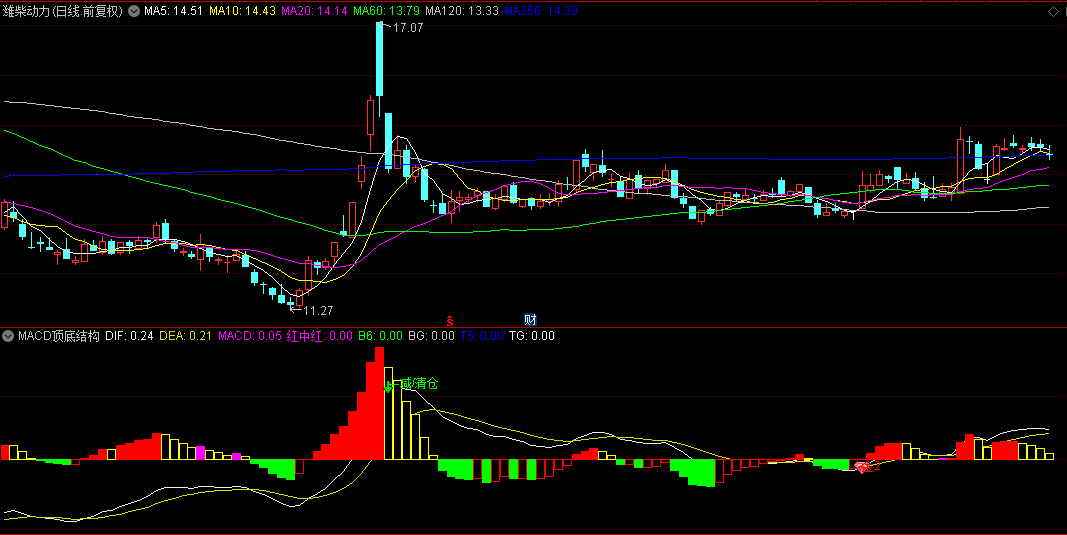Viewport: 1067px width, 535px height.
Task: Click the 11.27 low price label
Action: pyautogui.click(x=318, y=310)
